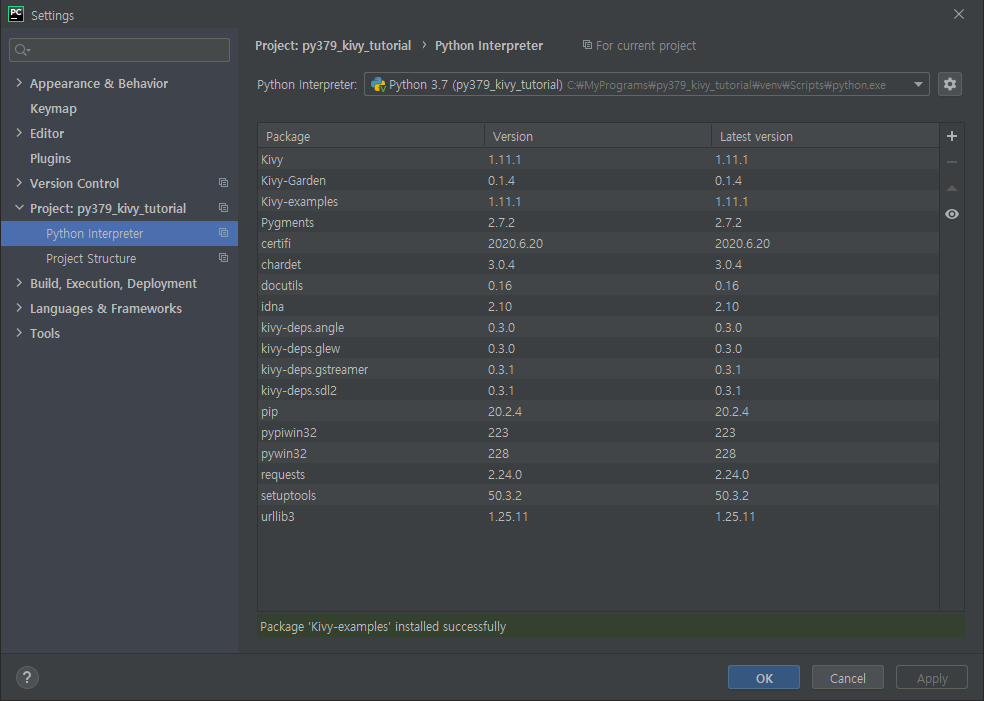The image size is (984, 701).
Task: Click project-level icon beside Project: py379_kivy_tutorial
Action: coord(223,208)
